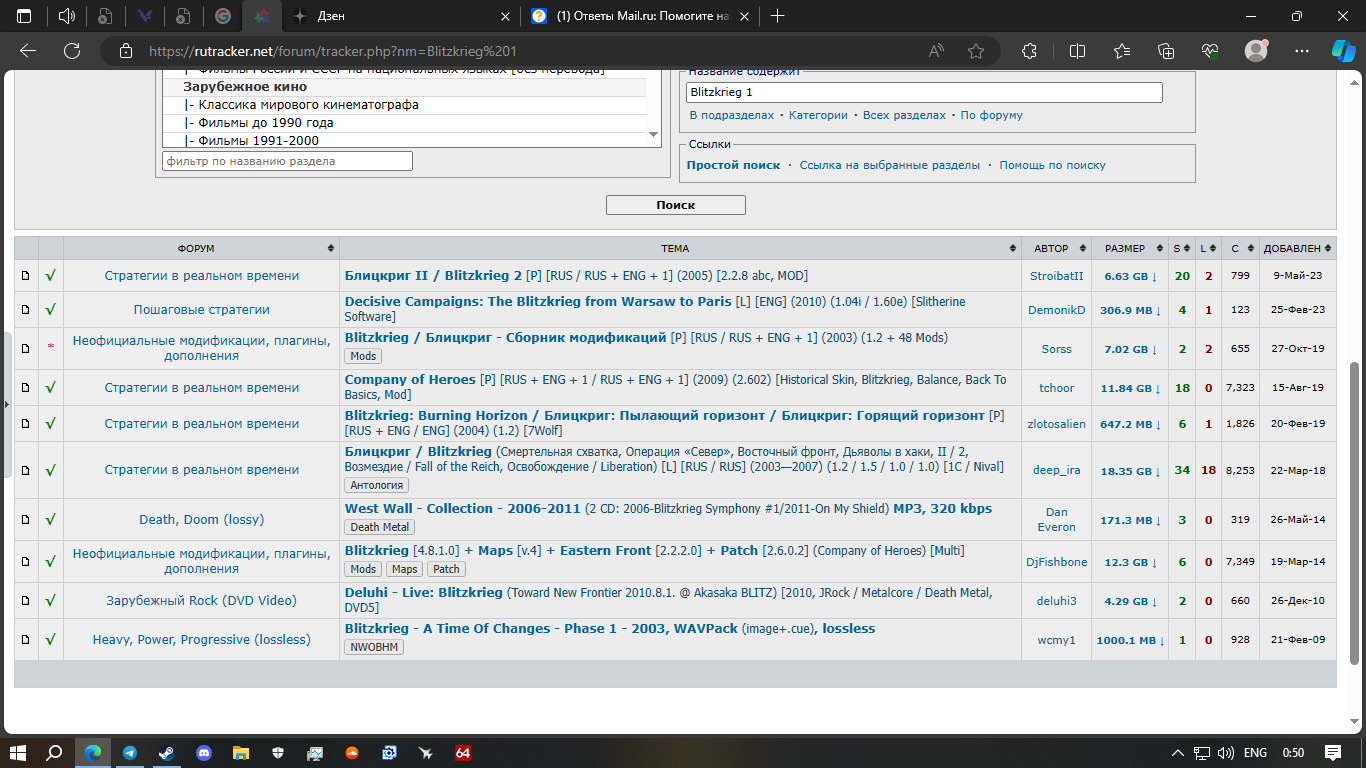Image resolution: width=1366 pixels, height=768 pixels.
Task: Click the Всех разделах link
Action: click(x=904, y=115)
